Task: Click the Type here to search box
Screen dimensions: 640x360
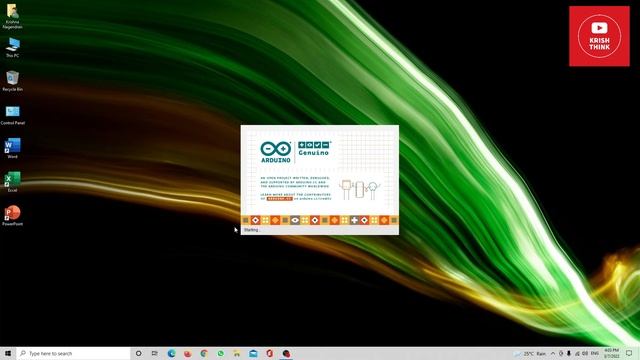Action: point(73,353)
